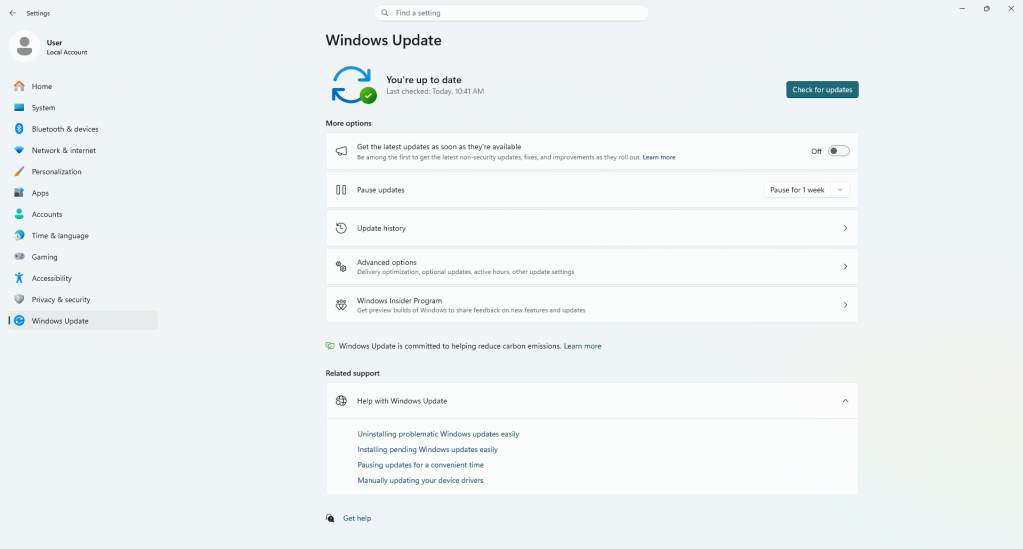Click the green leaf carbon emissions icon
The height and width of the screenshot is (549, 1023).
(330, 346)
